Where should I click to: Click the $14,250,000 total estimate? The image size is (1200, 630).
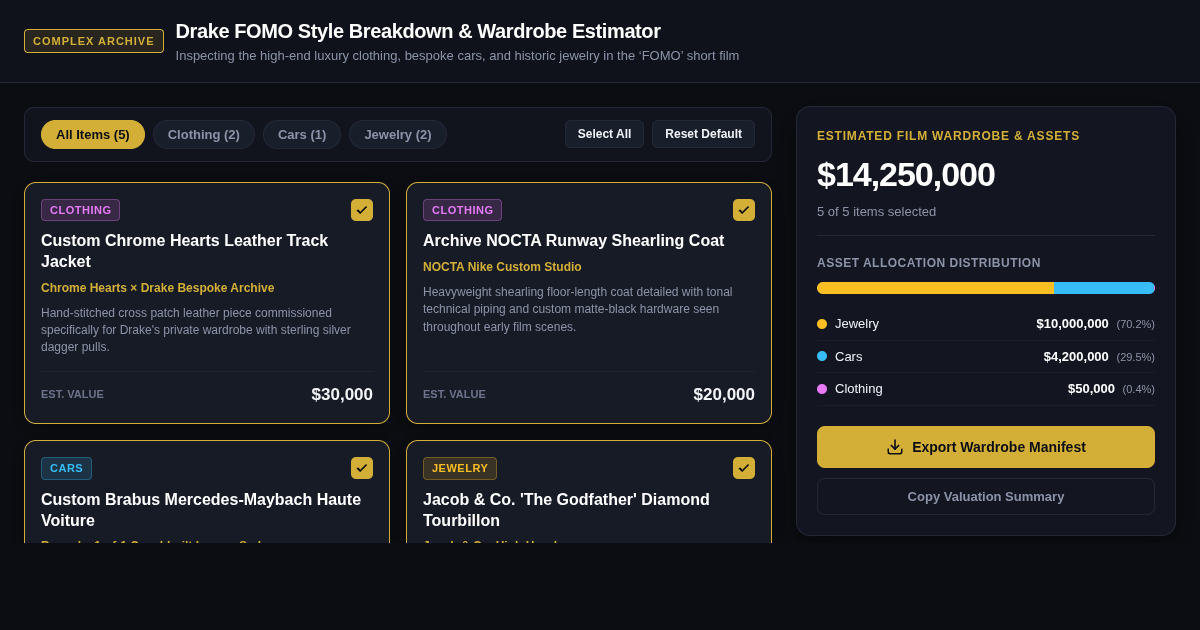click(906, 175)
